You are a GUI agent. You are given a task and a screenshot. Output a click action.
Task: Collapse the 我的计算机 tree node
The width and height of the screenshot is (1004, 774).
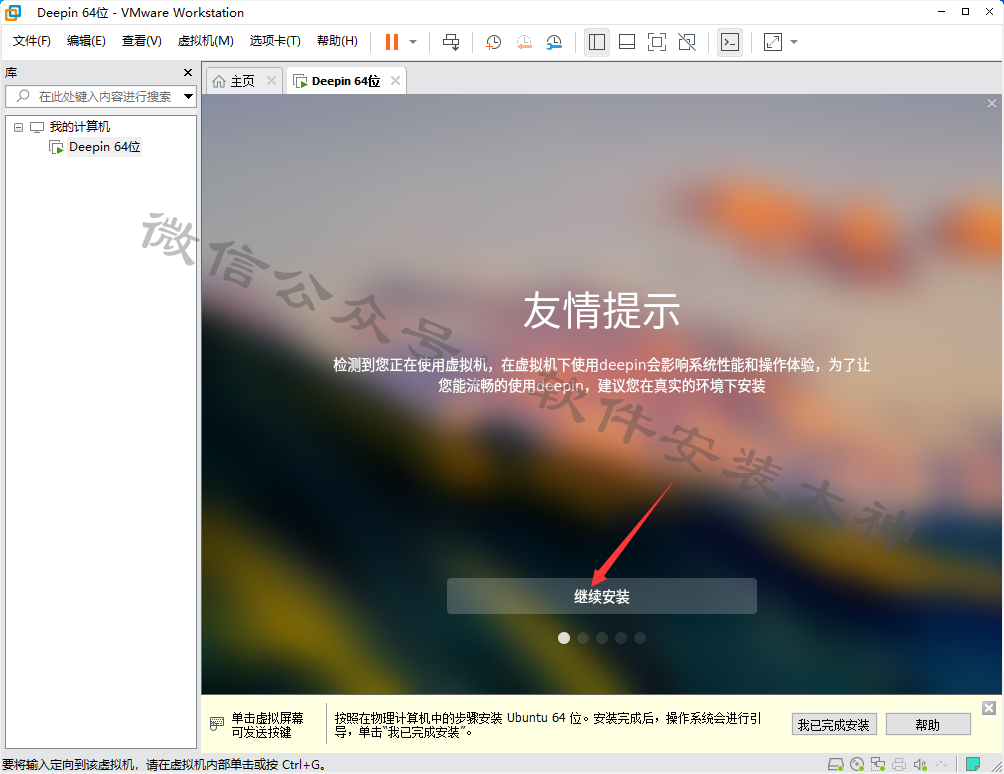[19, 127]
